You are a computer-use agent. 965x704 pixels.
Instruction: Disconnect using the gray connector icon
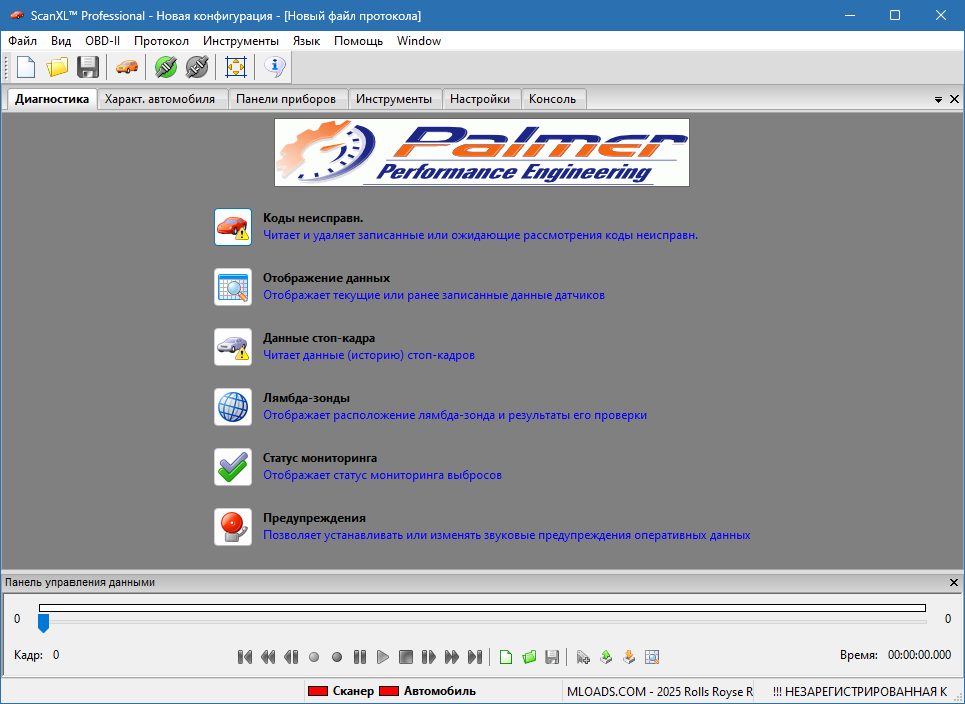[x=197, y=66]
